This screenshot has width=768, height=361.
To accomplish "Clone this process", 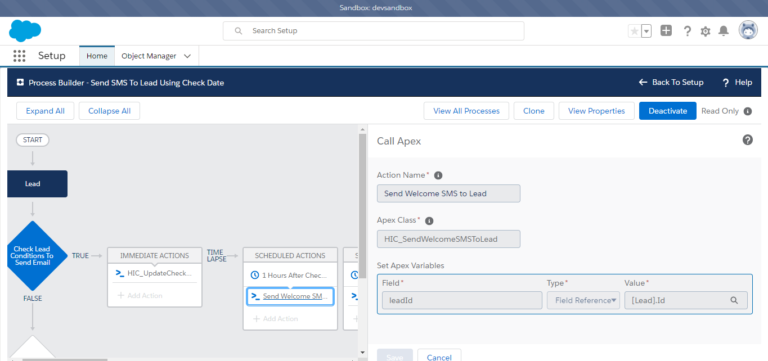I will pyautogui.click(x=534, y=111).
